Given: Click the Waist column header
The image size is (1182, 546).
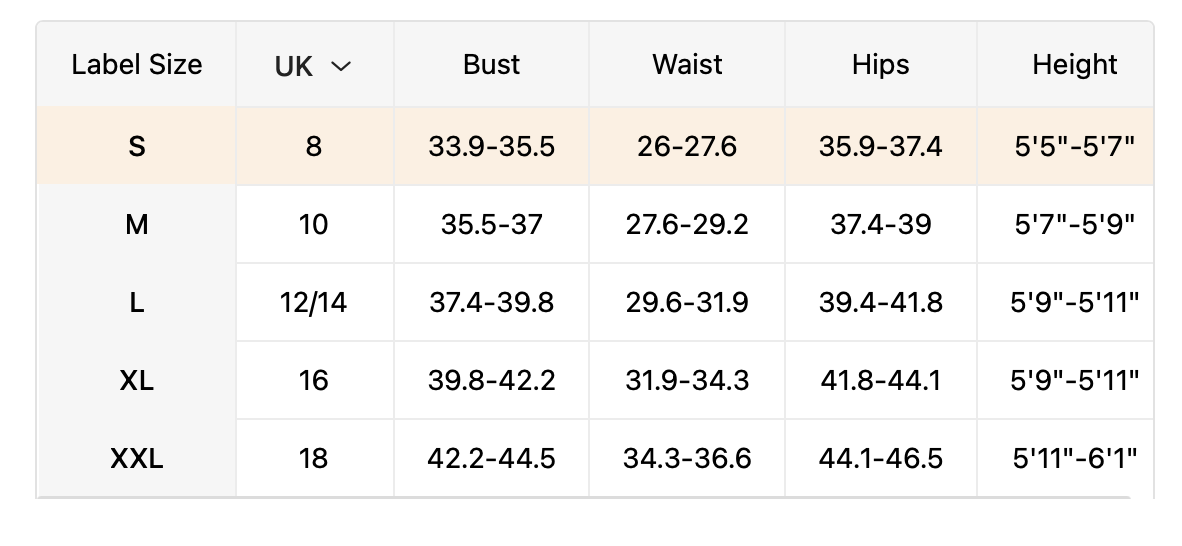Looking at the screenshot, I should coord(687,65).
